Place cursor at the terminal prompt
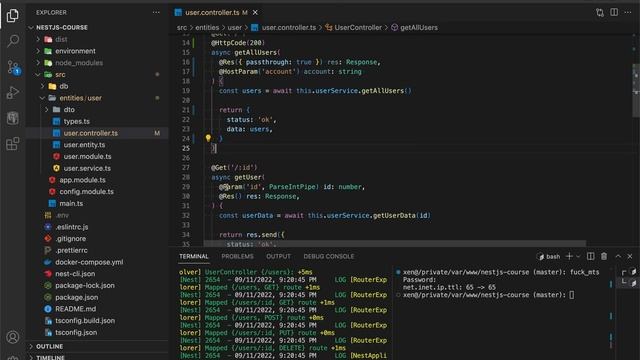 [571, 295]
